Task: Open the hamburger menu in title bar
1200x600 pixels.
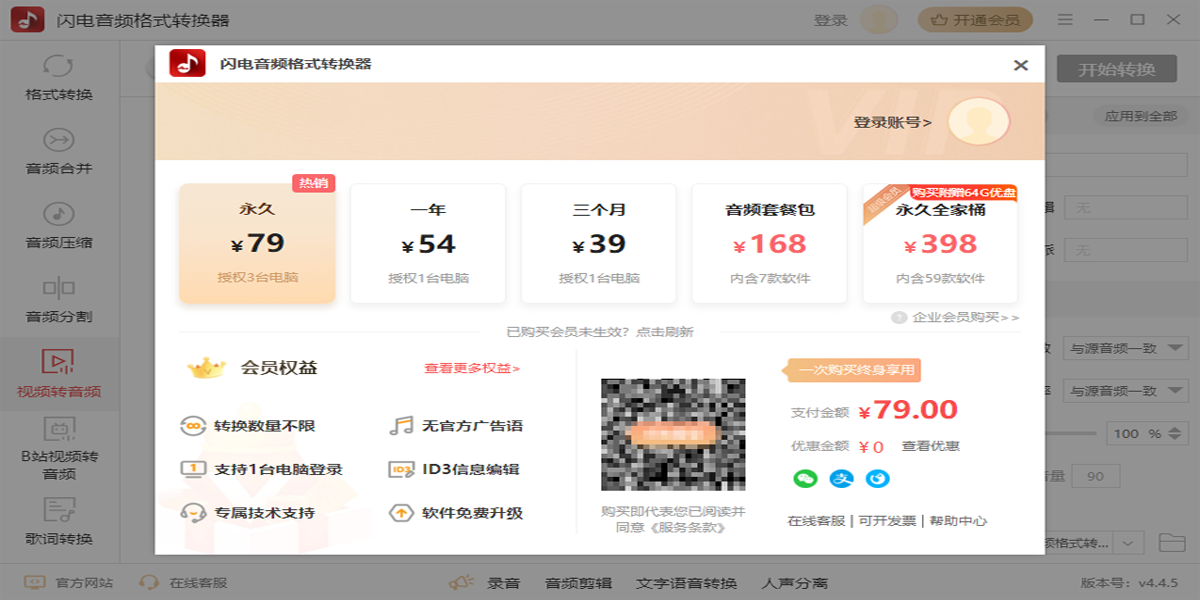Action: [x=1065, y=20]
